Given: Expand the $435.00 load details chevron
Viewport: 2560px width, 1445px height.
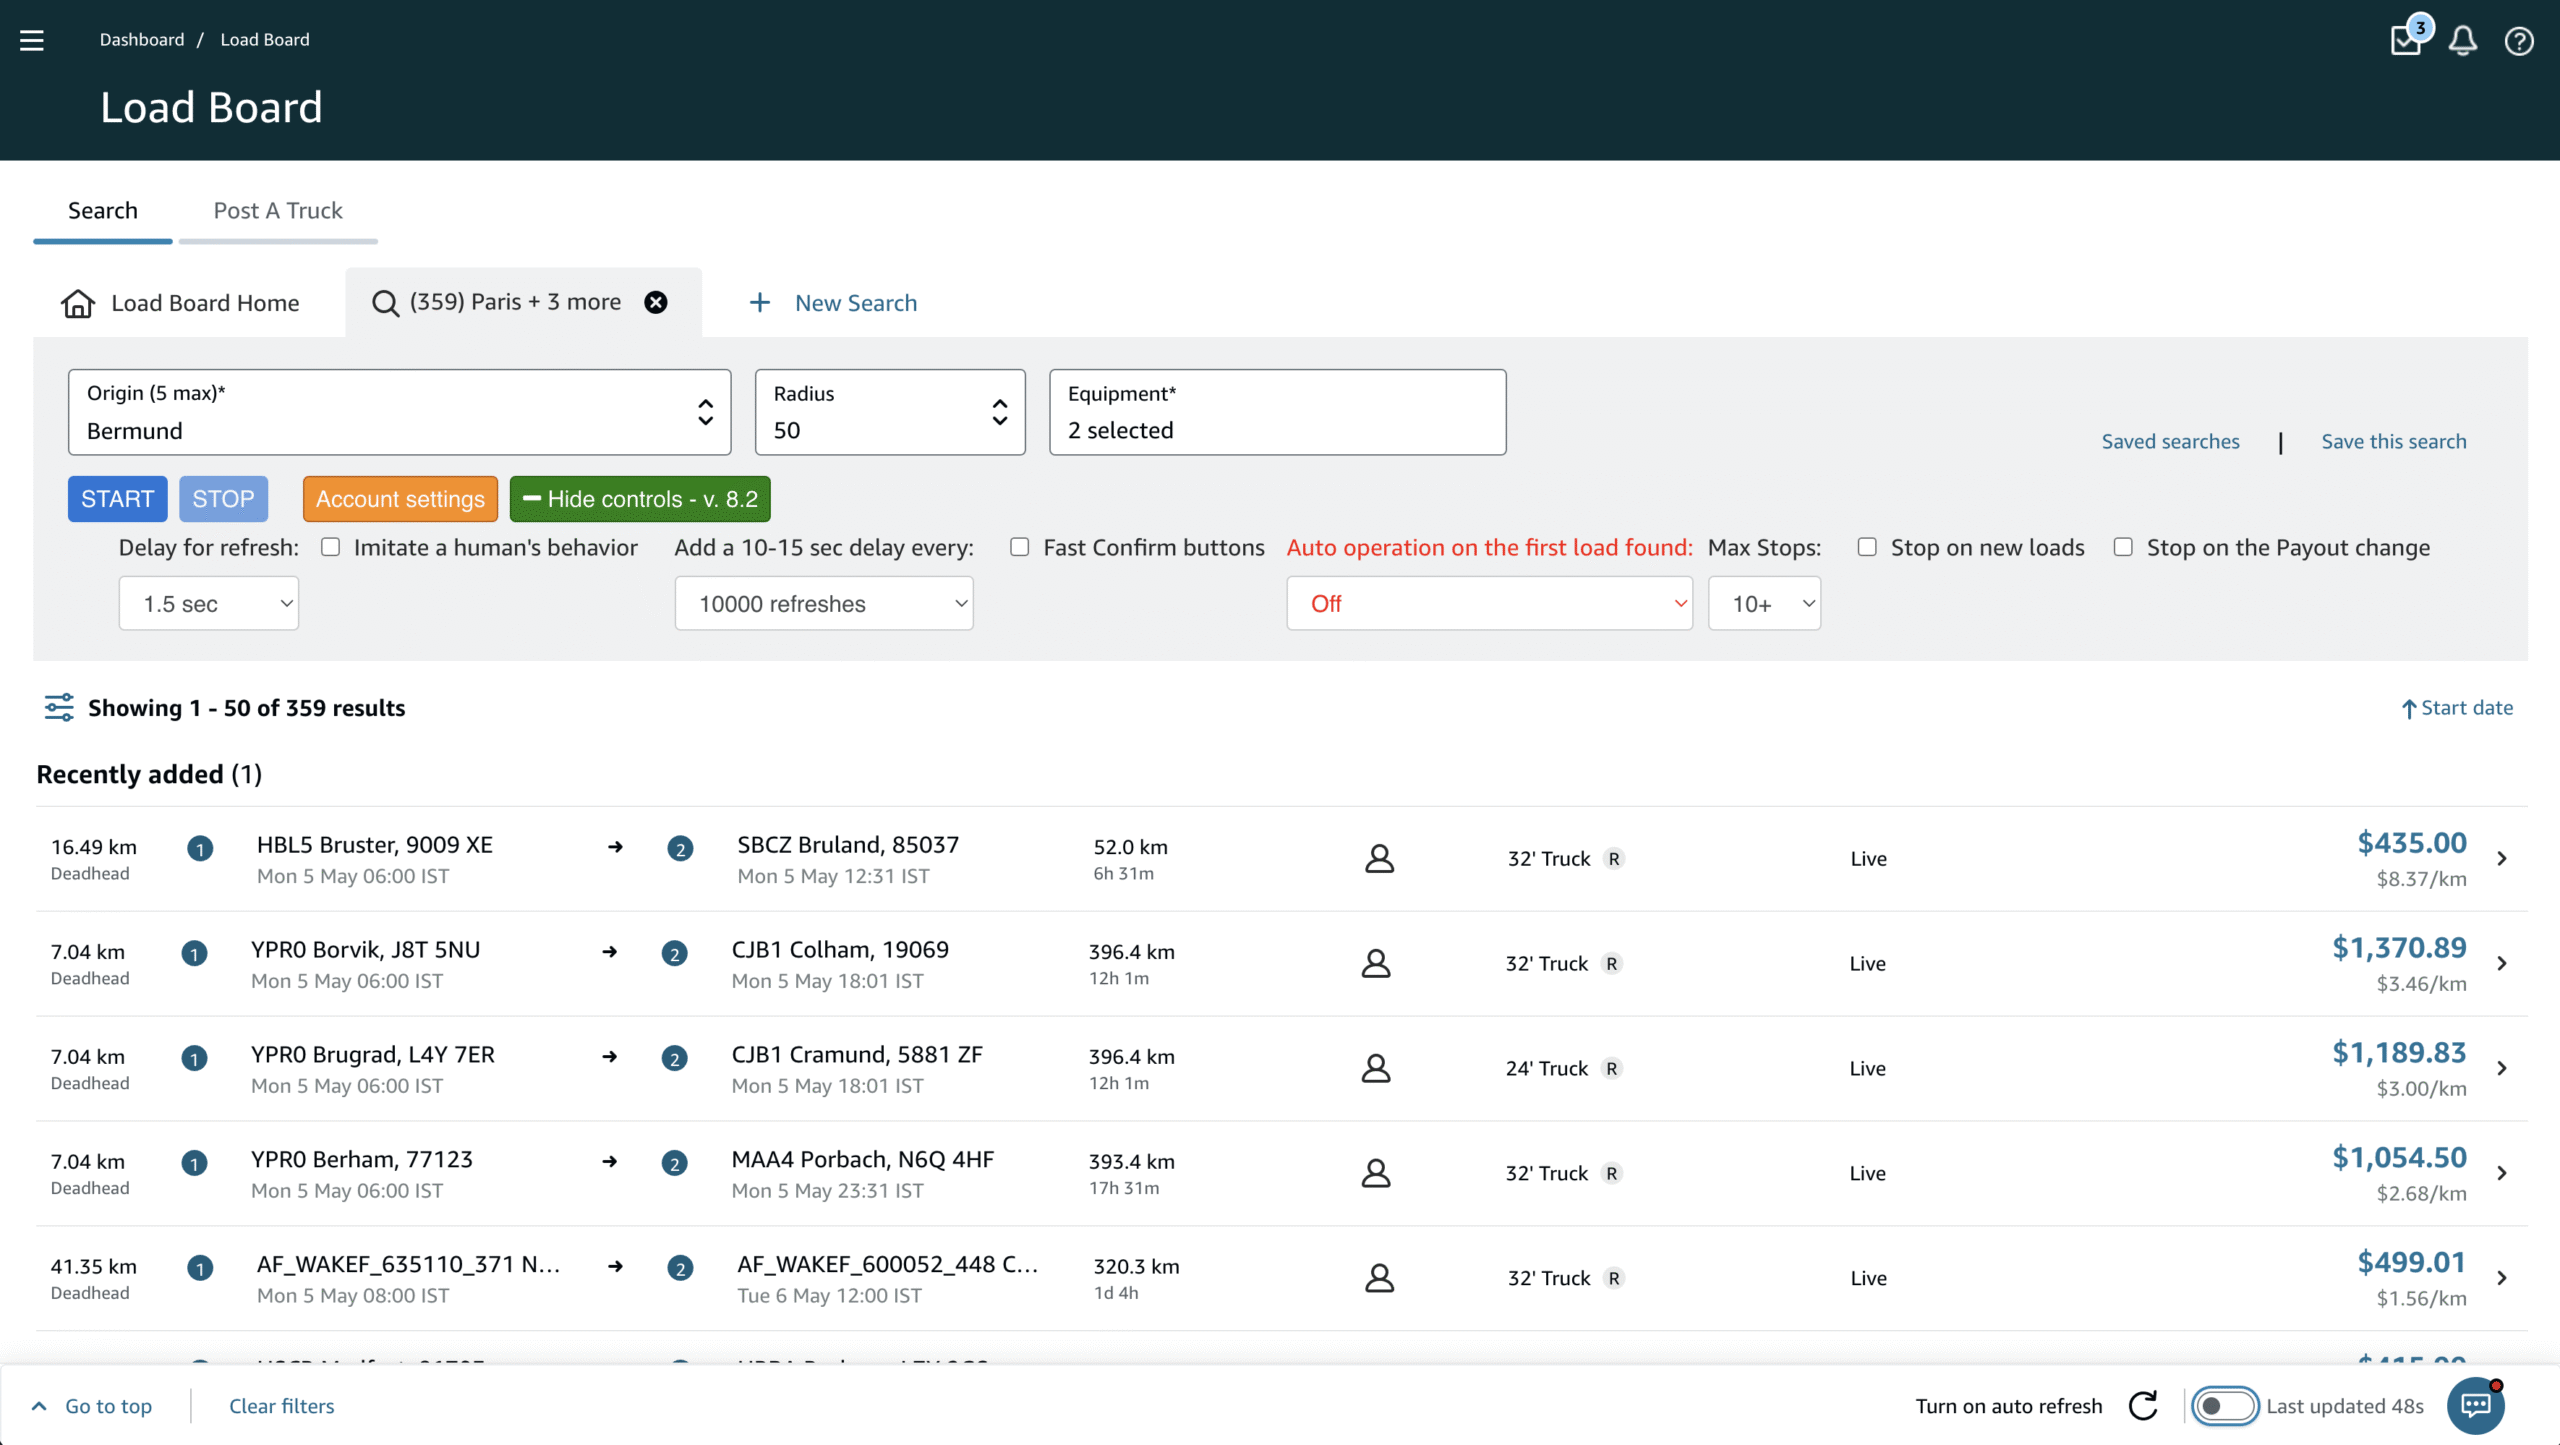Looking at the screenshot, I should 2502,858.
